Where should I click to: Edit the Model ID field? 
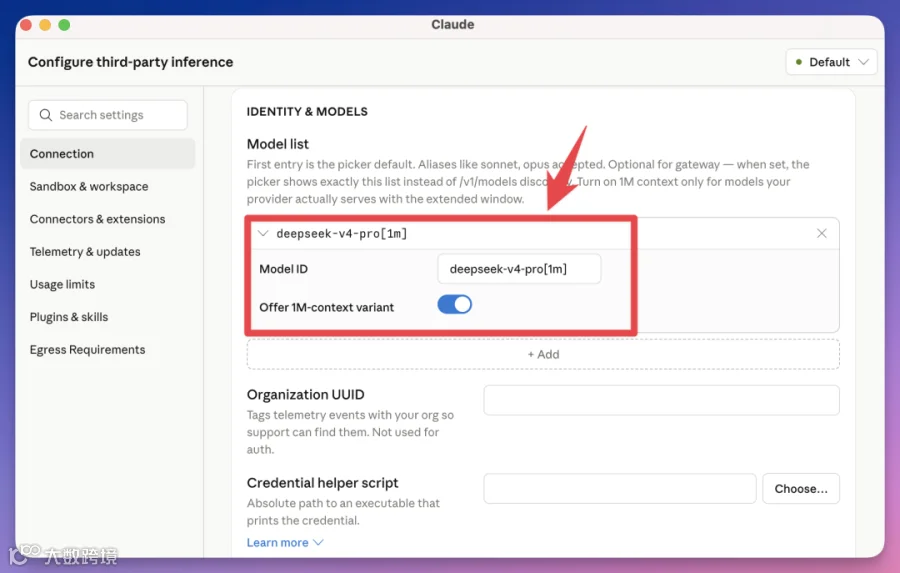click(519, 269)
